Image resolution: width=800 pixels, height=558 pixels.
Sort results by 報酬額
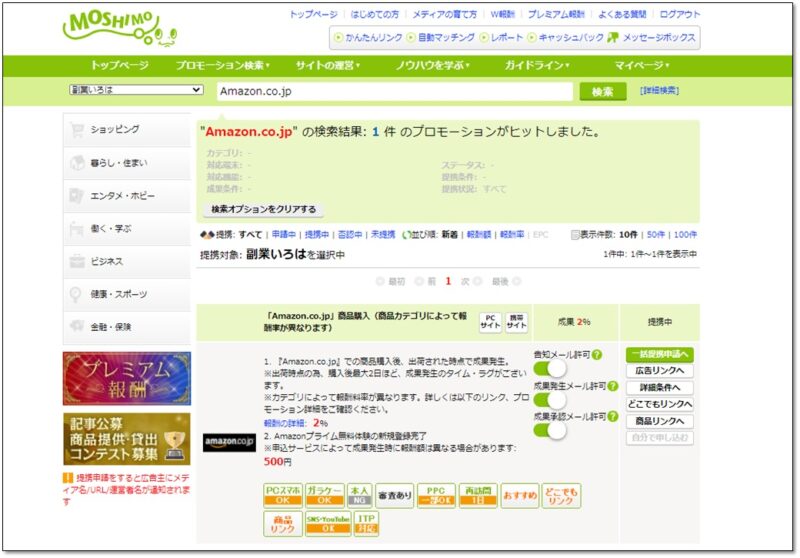point(479,235)
